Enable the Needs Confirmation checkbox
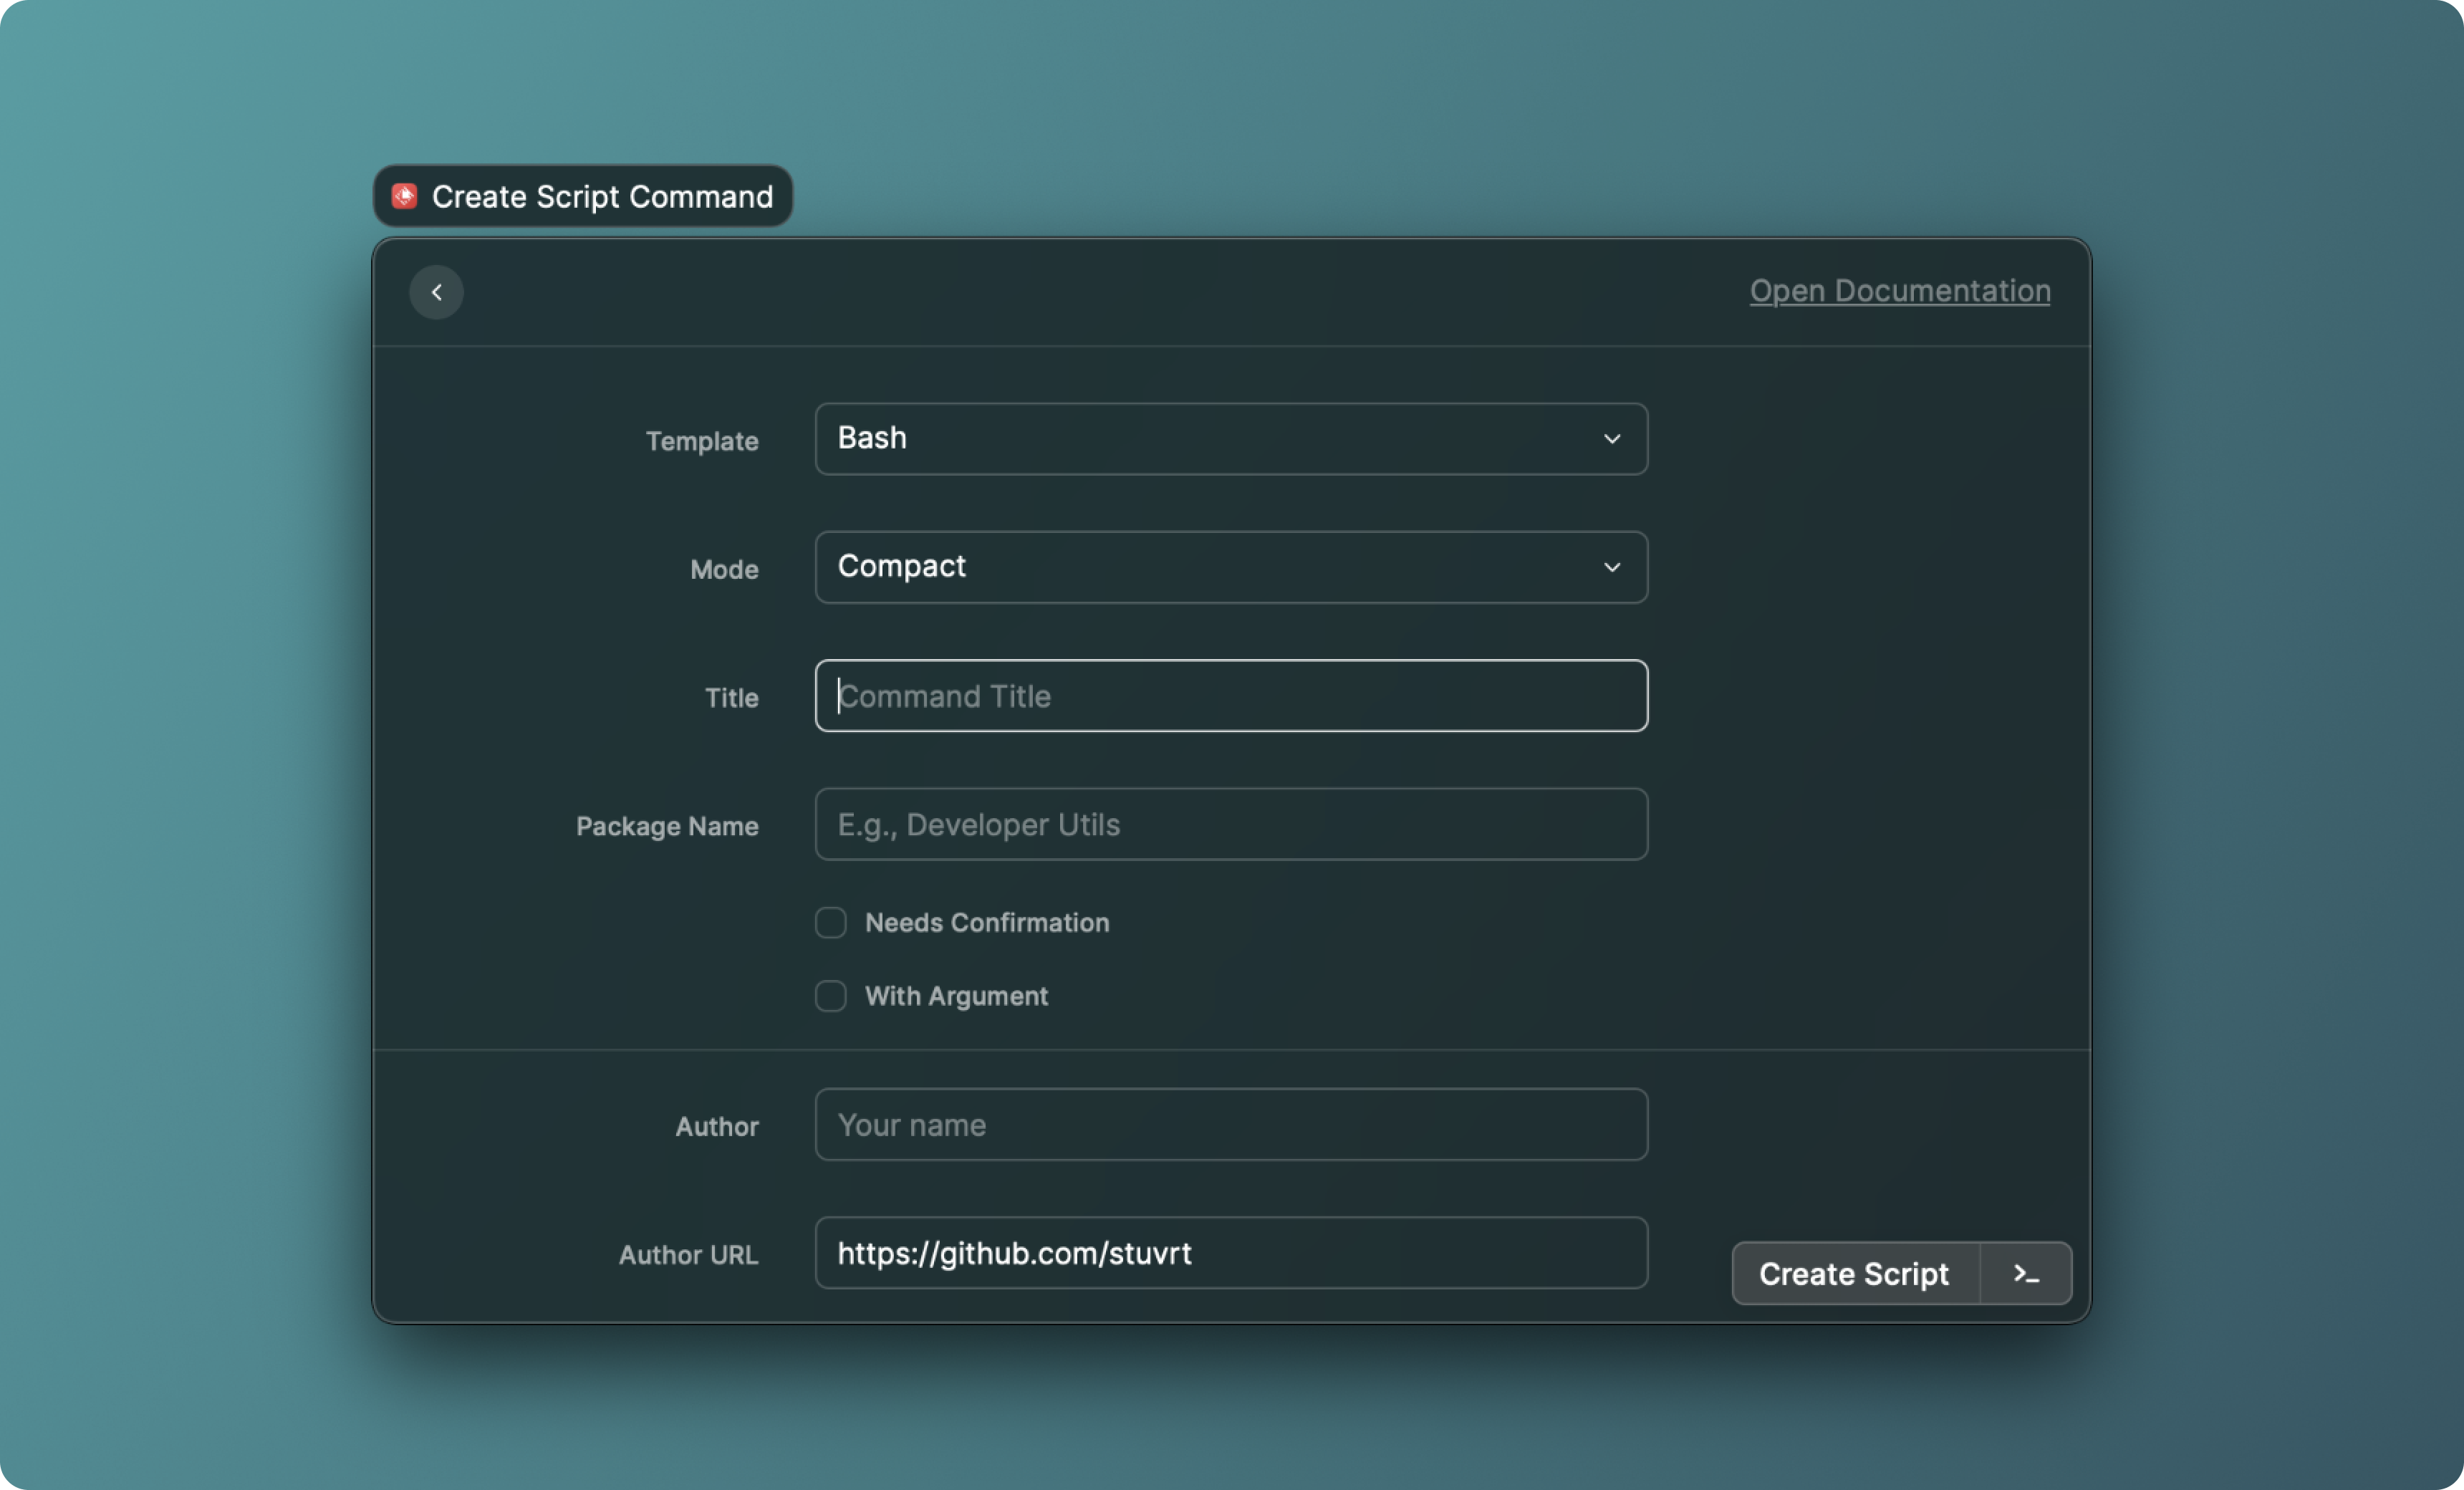 (829, 922)
